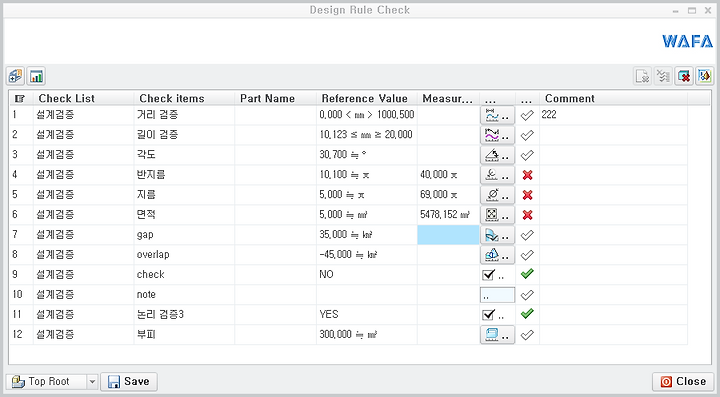
Task: Click the Close button
Action: [683, 382]
